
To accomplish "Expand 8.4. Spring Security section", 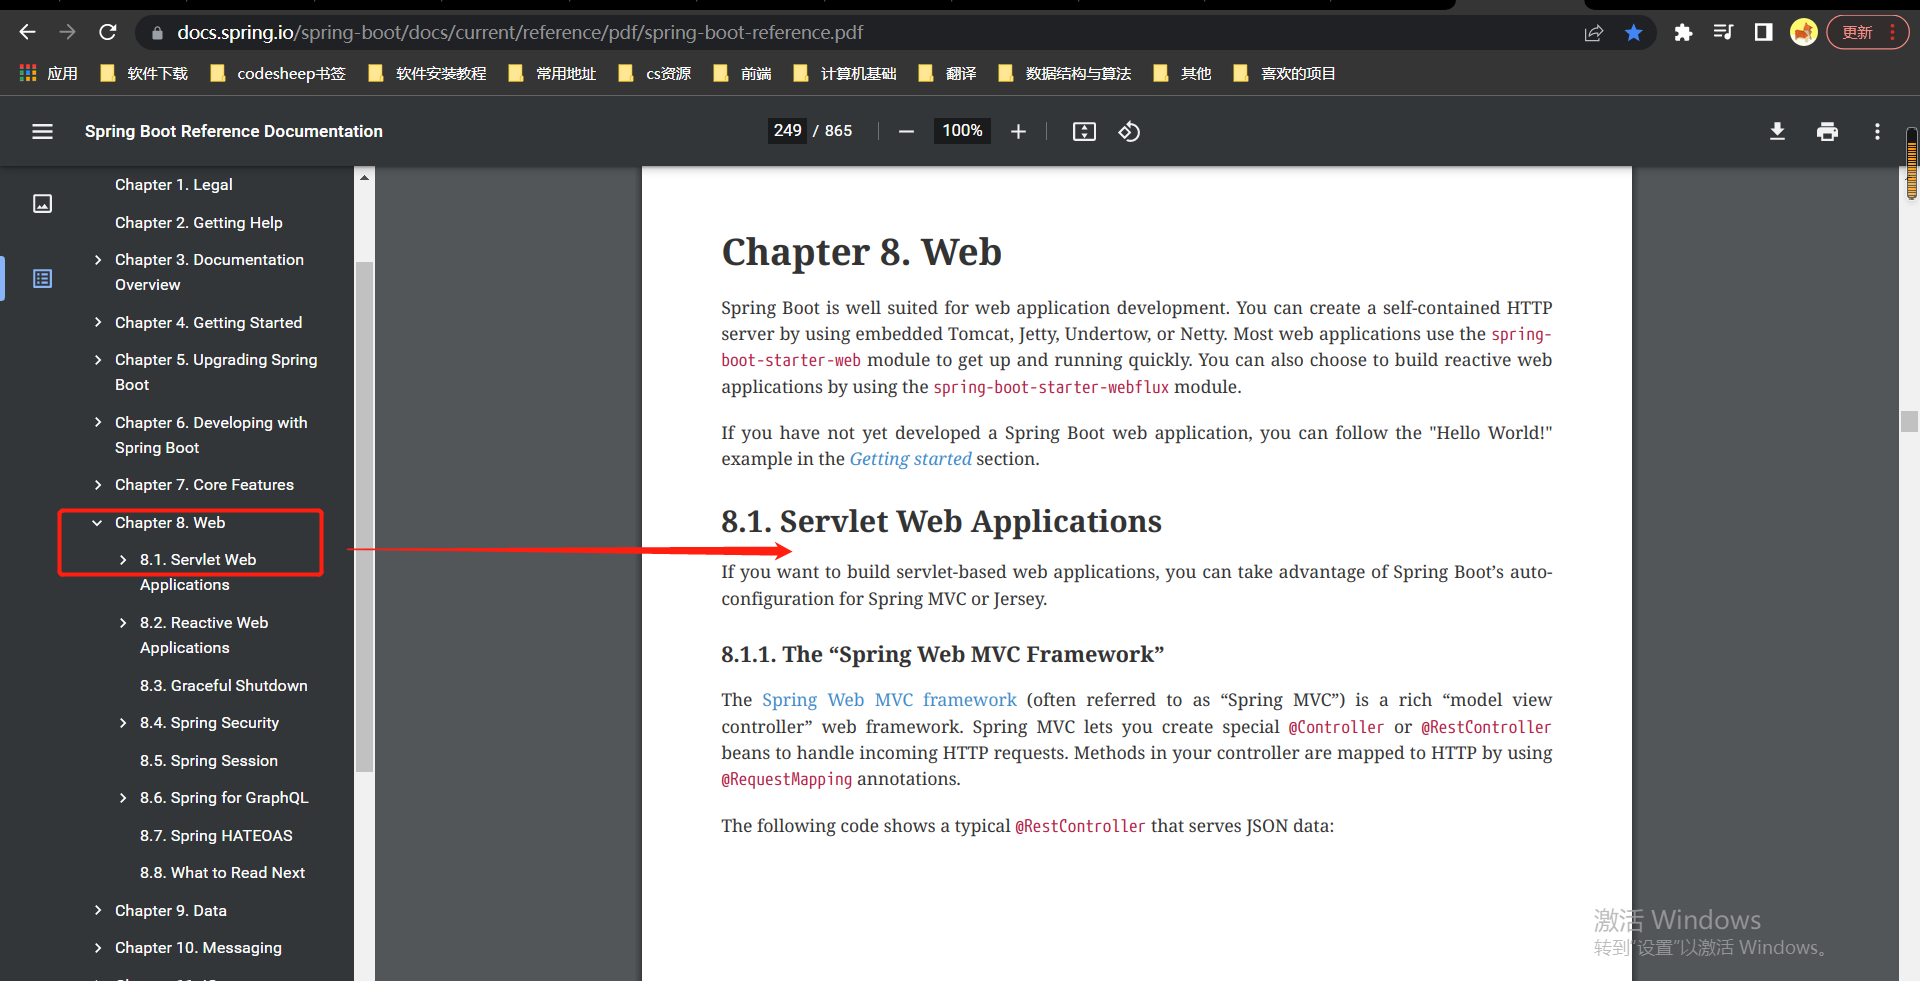I will (123, 723).
